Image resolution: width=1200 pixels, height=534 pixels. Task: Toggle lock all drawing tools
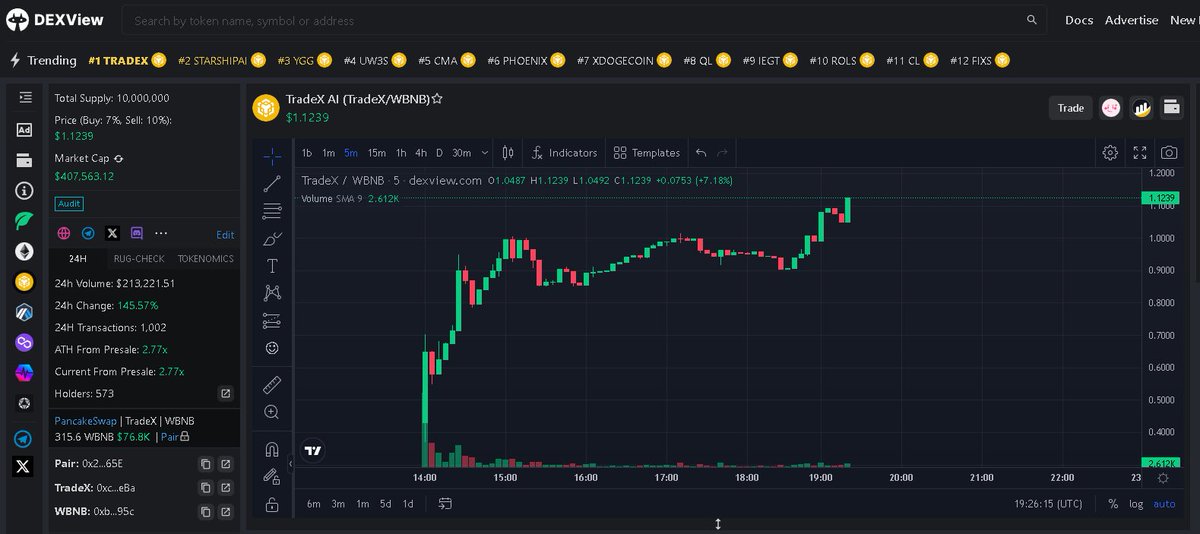[x=272, y=505]
